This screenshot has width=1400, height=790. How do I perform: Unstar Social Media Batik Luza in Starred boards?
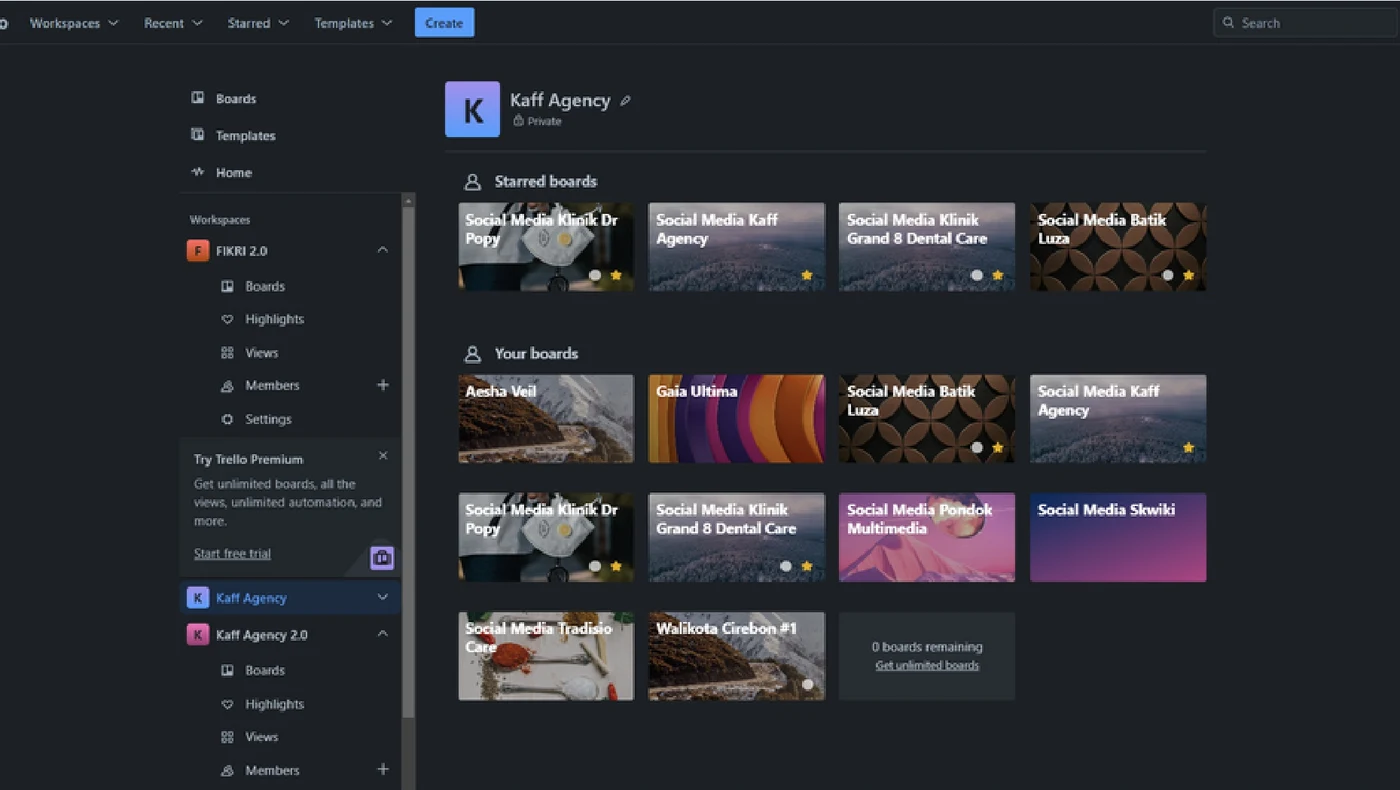(1188, 275)
